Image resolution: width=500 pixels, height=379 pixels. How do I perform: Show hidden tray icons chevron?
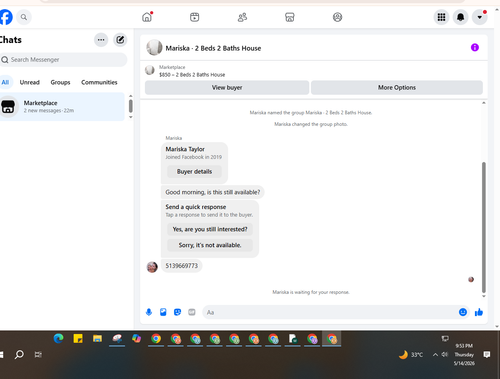(x=435, y=354)
